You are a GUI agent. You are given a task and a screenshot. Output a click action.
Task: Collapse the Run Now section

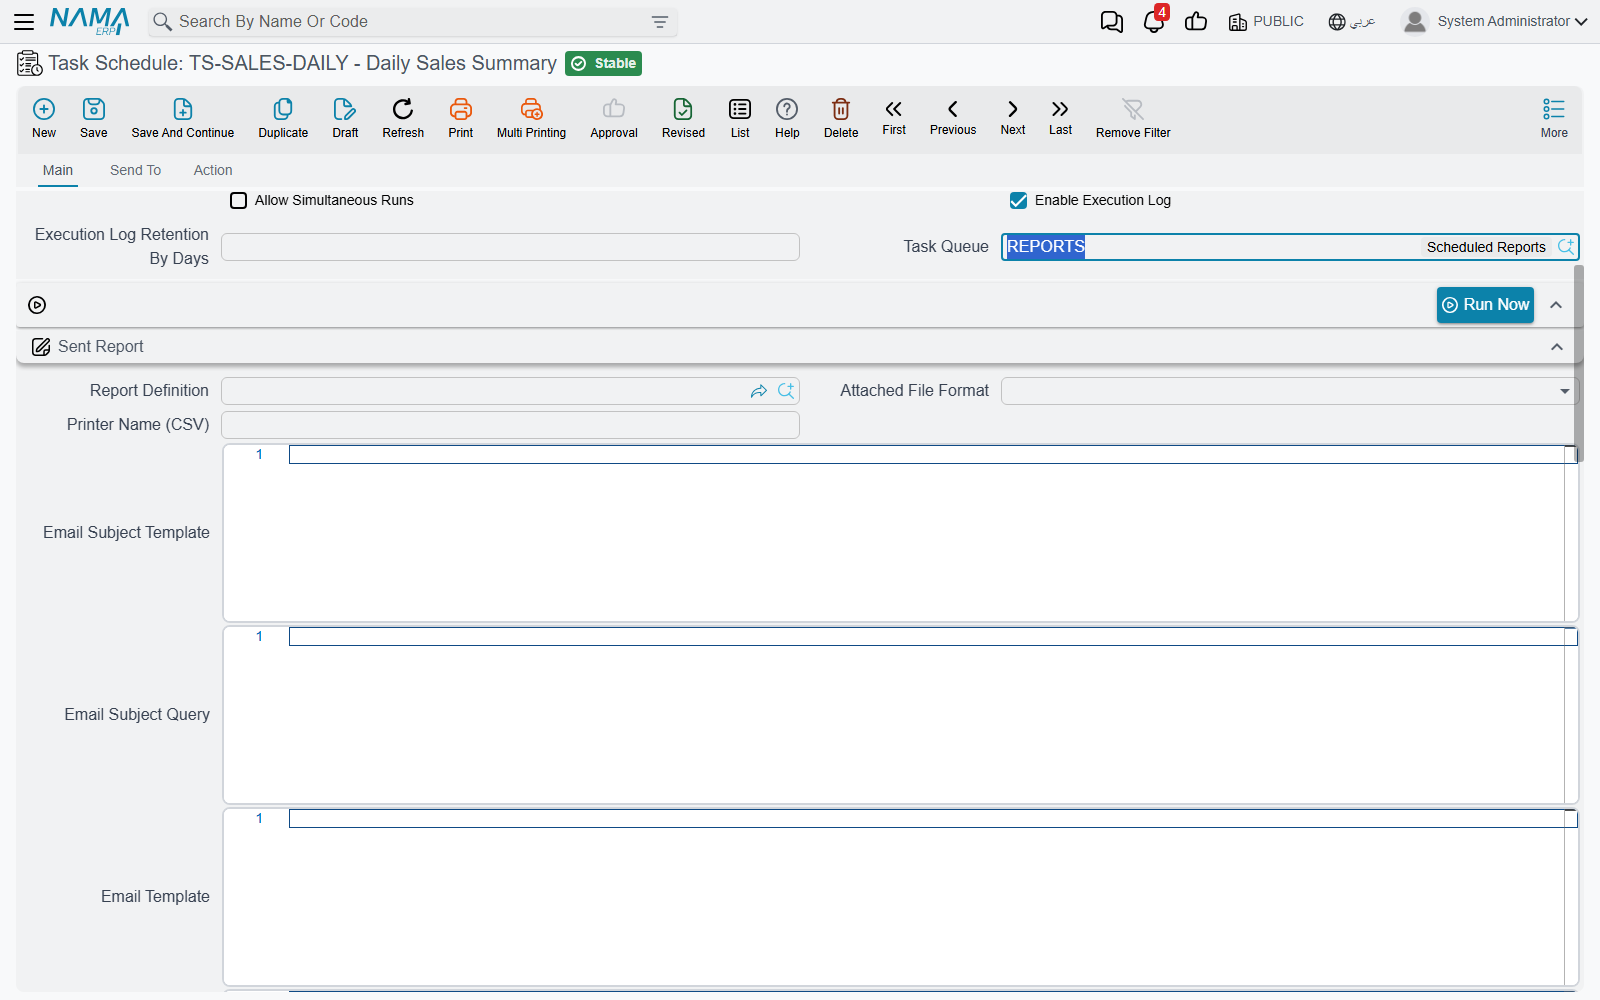pyautogui.click(x=1556, y=305)
